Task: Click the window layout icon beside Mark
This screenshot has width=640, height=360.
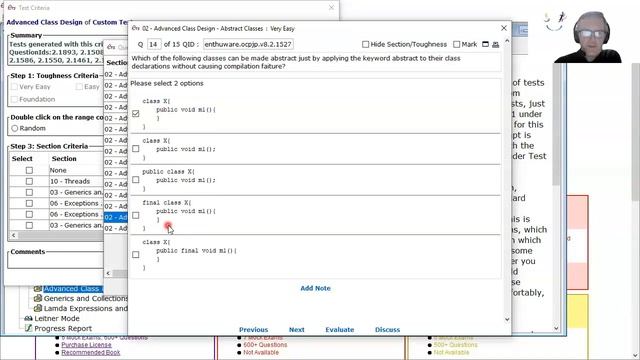Action: coord(485,44)
